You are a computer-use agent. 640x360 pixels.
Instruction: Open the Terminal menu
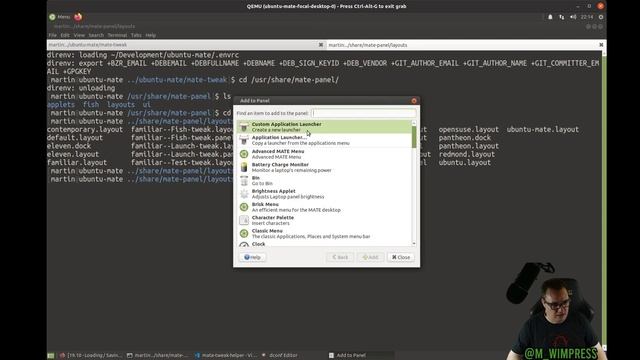pyautogui.click(x=118, y=36)
